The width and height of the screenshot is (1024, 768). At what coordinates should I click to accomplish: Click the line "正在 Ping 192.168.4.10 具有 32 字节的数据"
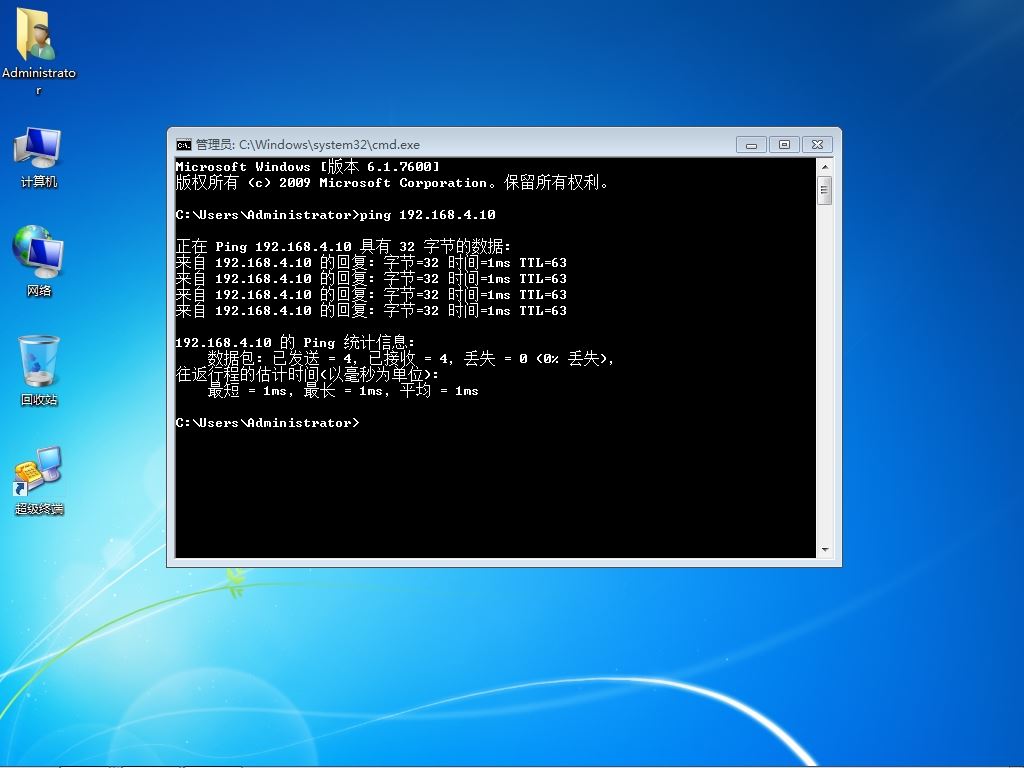343,246
